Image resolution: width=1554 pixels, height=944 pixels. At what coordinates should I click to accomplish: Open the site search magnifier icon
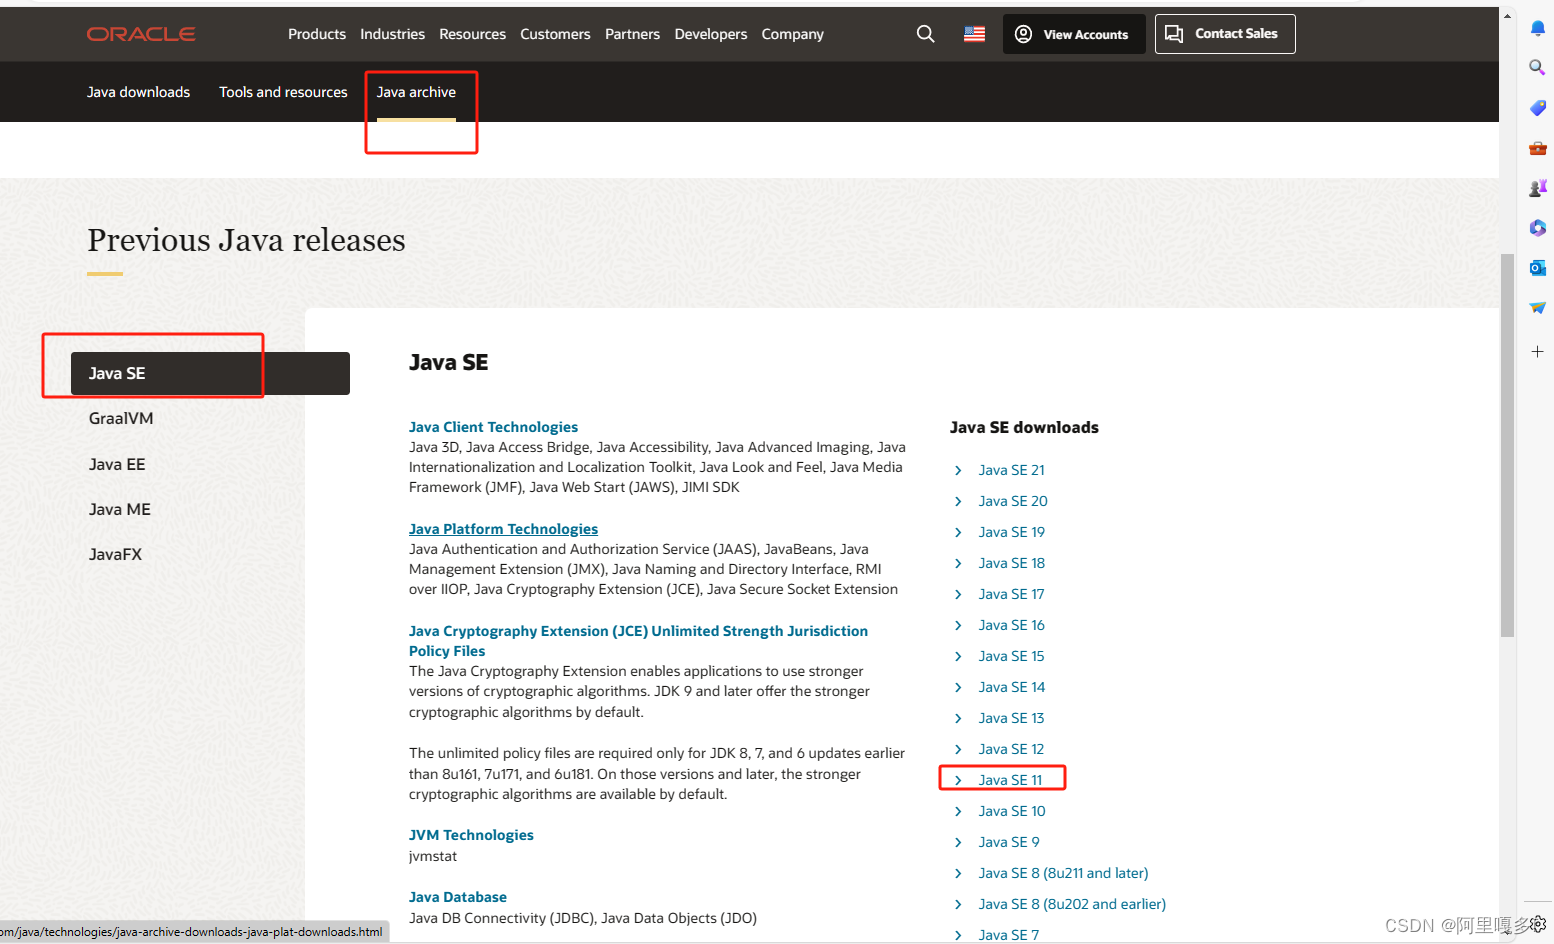point(926,34)
